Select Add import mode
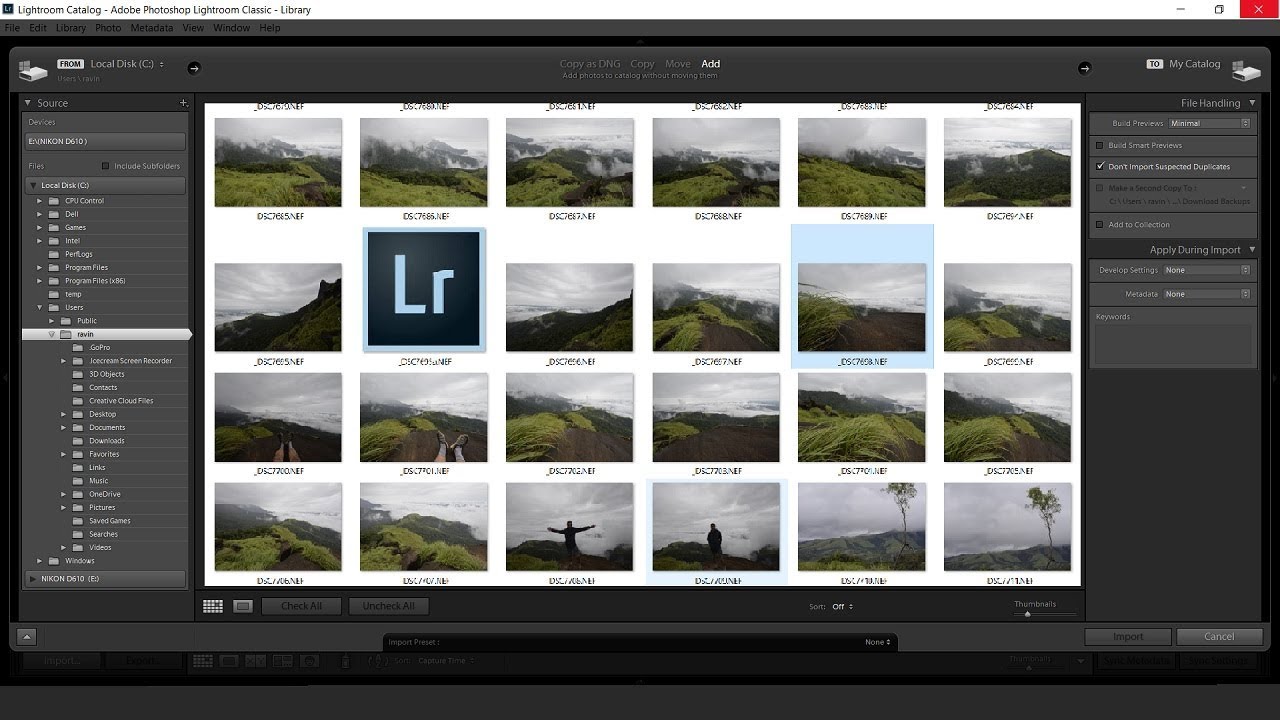This screenshot has width=1280, height=720. click(x=710, y=64)
